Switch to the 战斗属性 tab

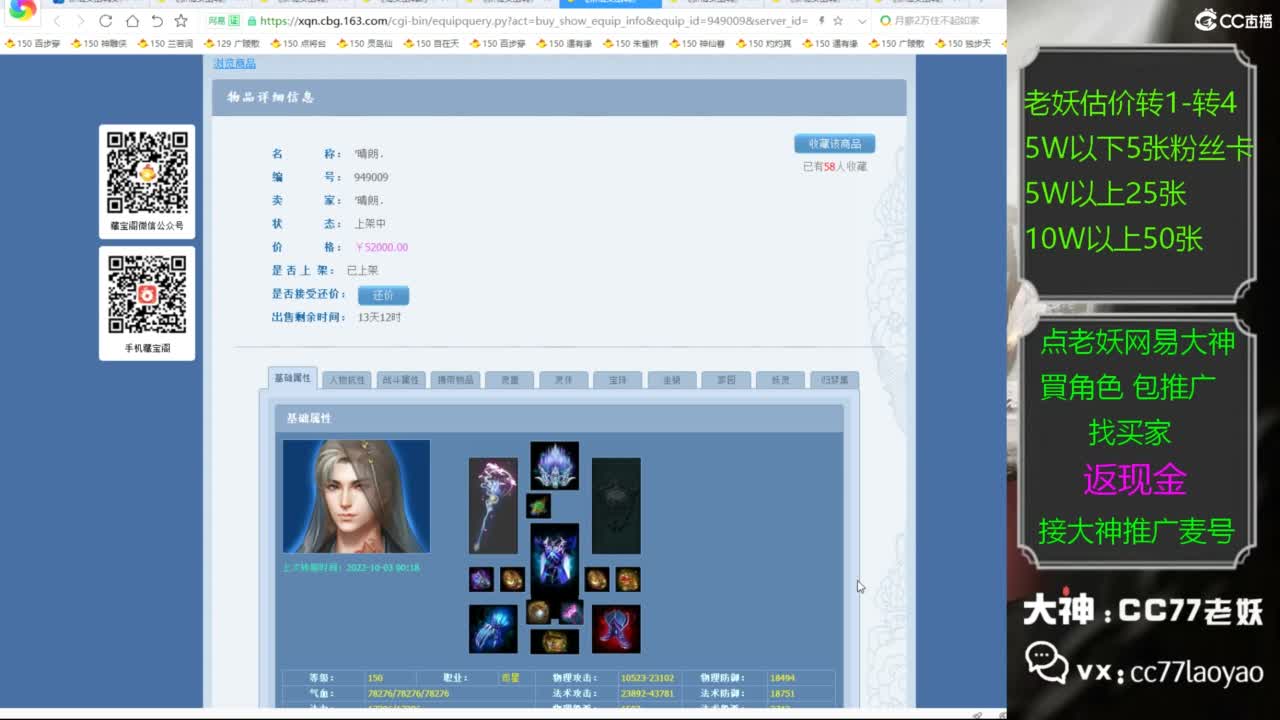[400, 380]
